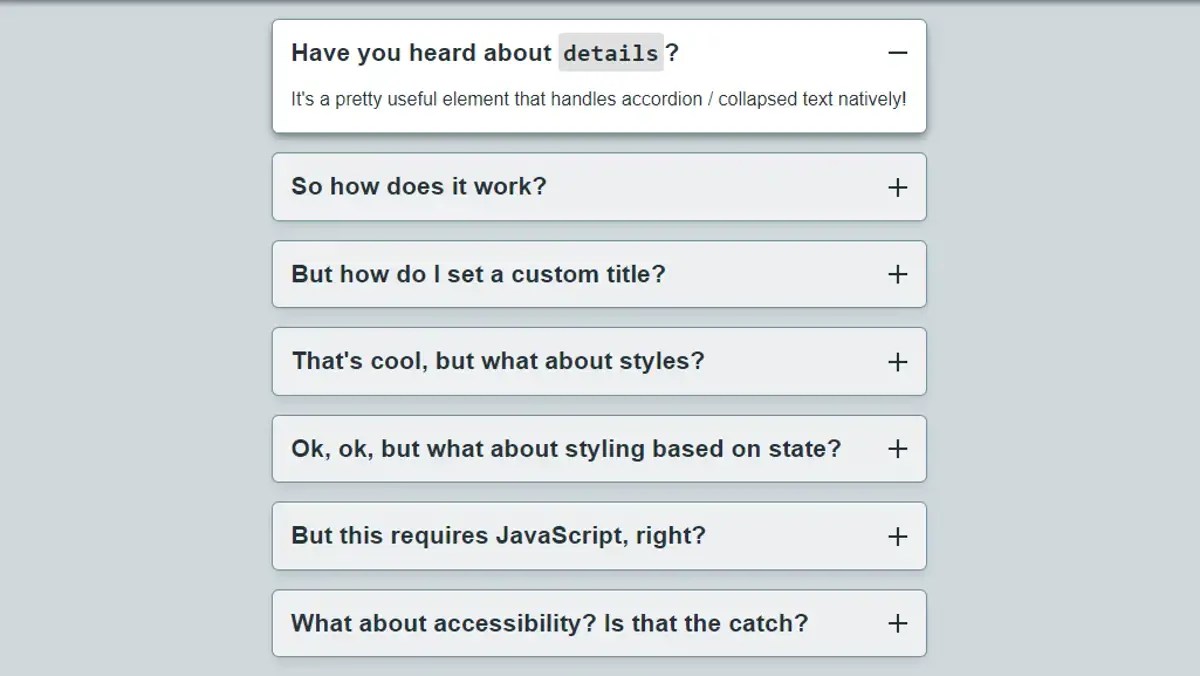The width and height of the screenshot is (1200, 676).
Task: Click the 'Have you heard about' heading text
Action: click(x=421, y=53)
